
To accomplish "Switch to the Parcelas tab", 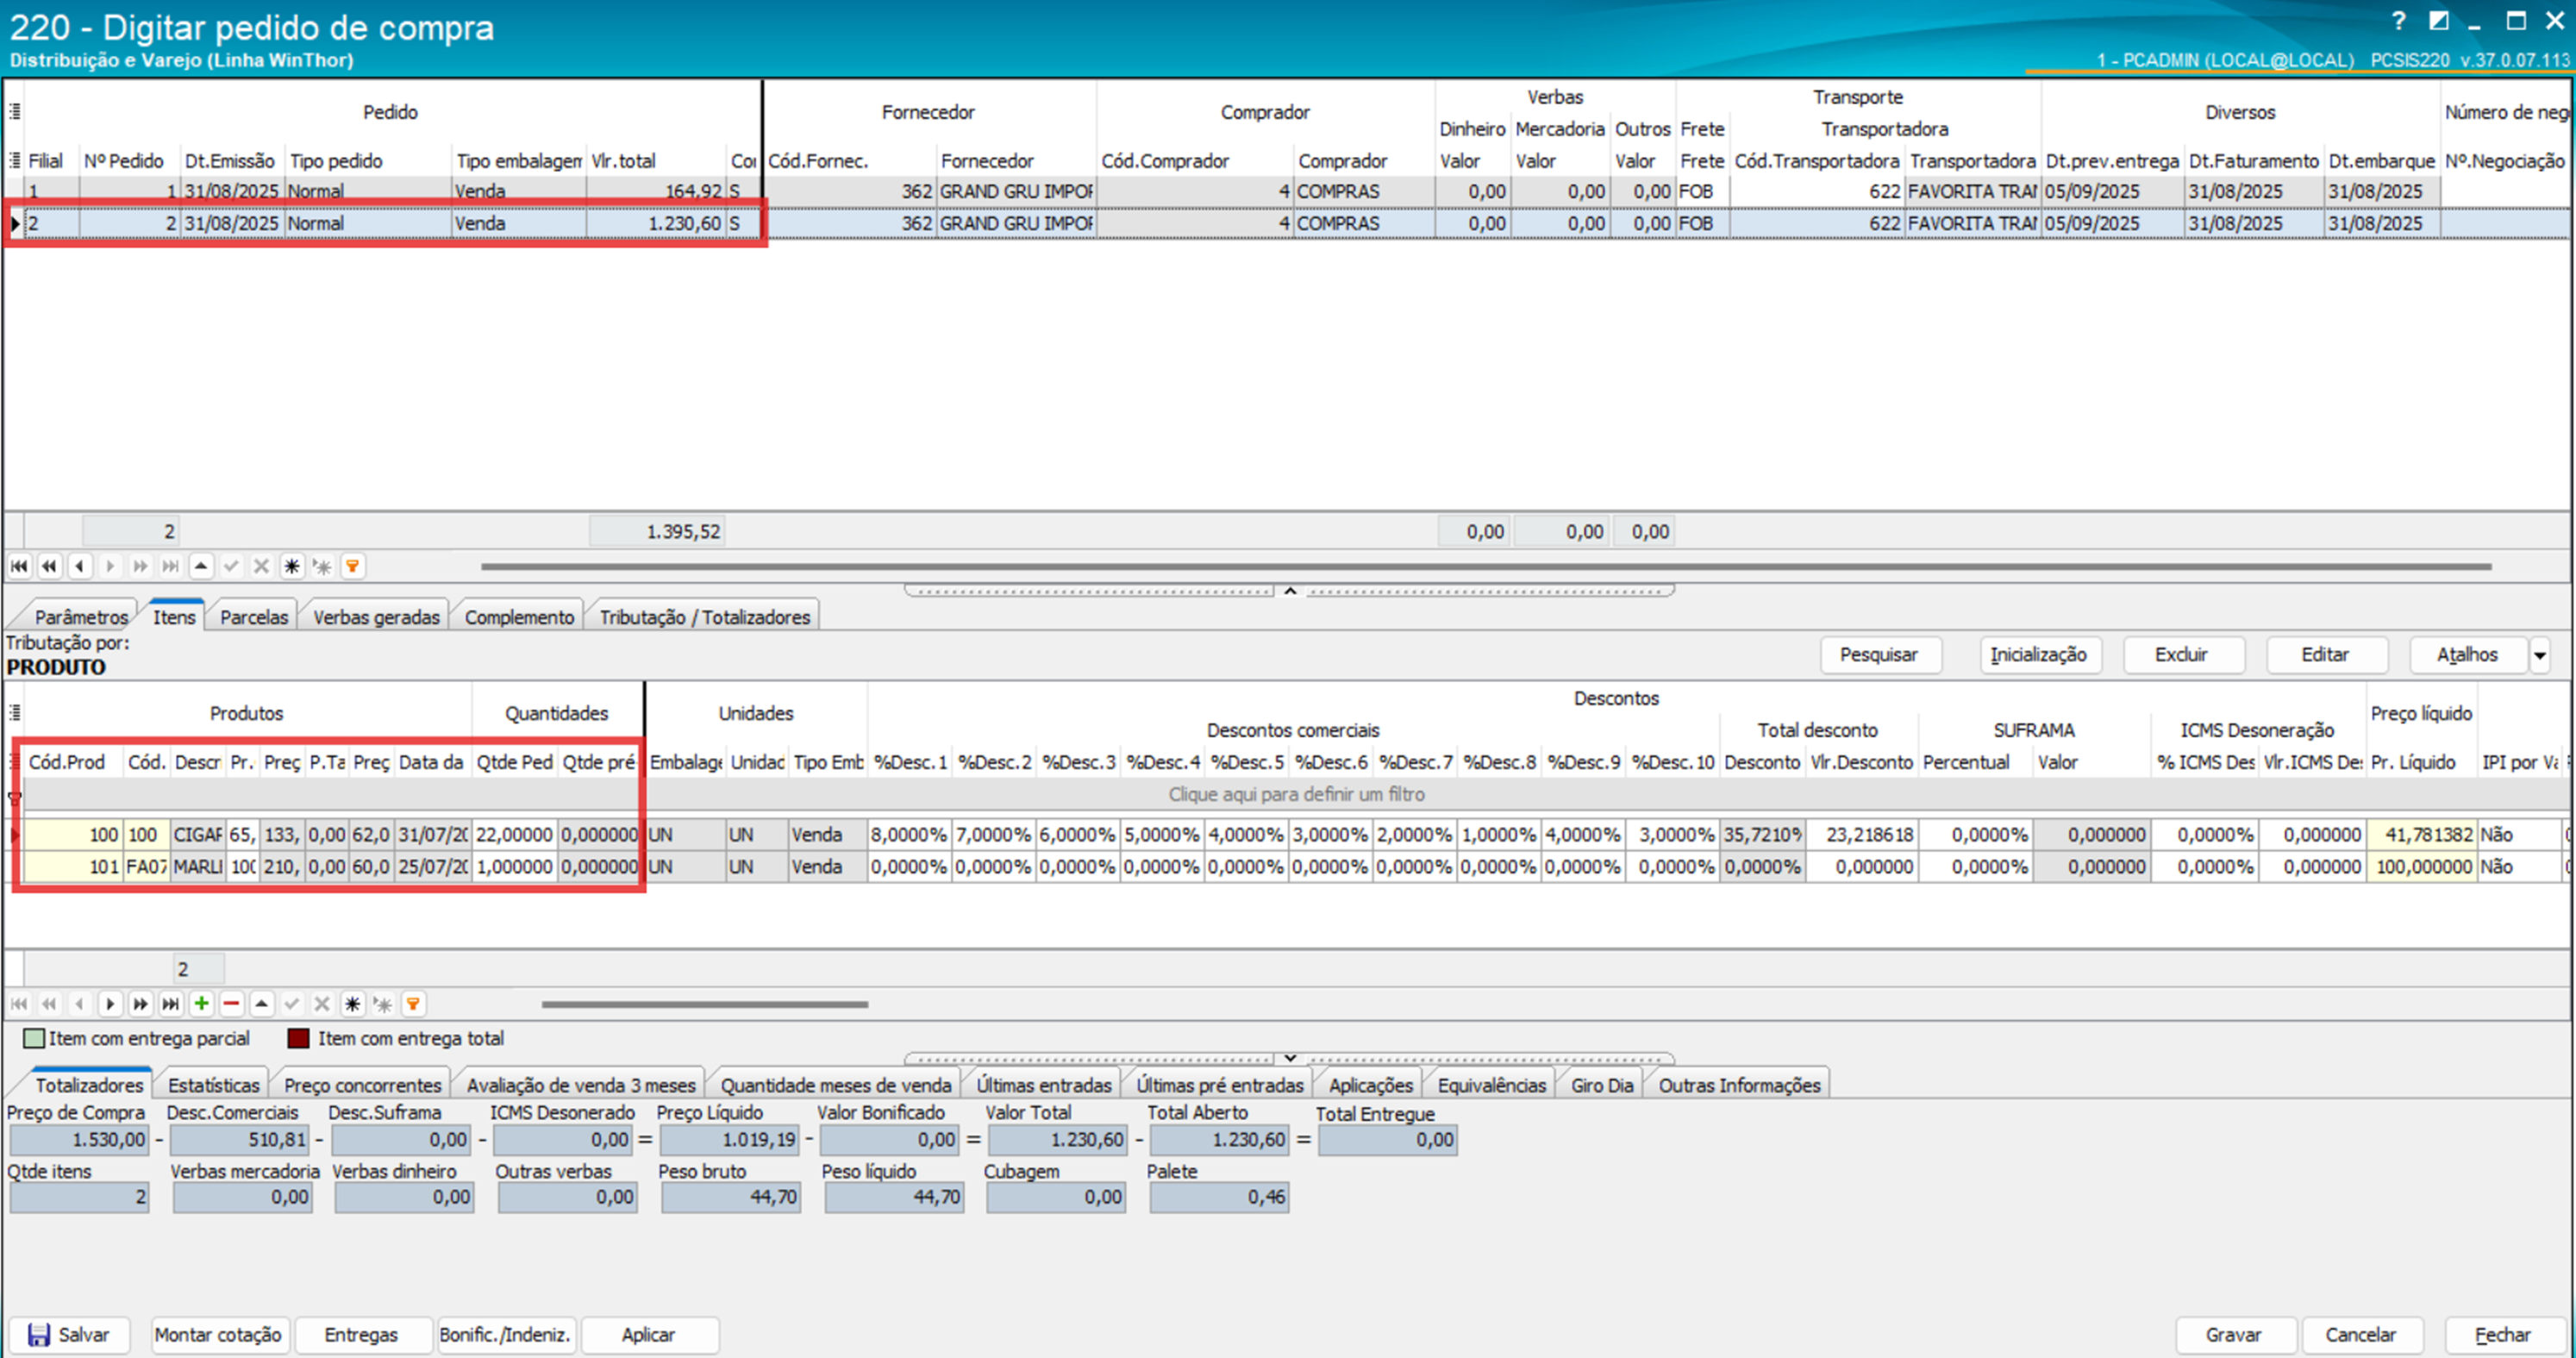I will click(x=253, y=617).
